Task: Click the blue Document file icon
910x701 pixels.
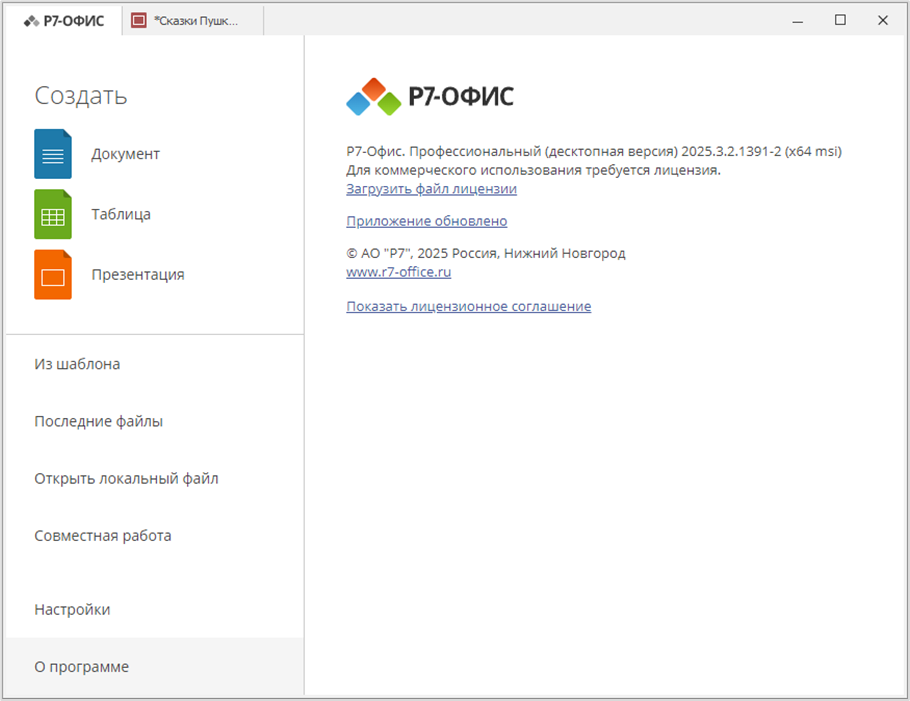Action: pos(53,154)
